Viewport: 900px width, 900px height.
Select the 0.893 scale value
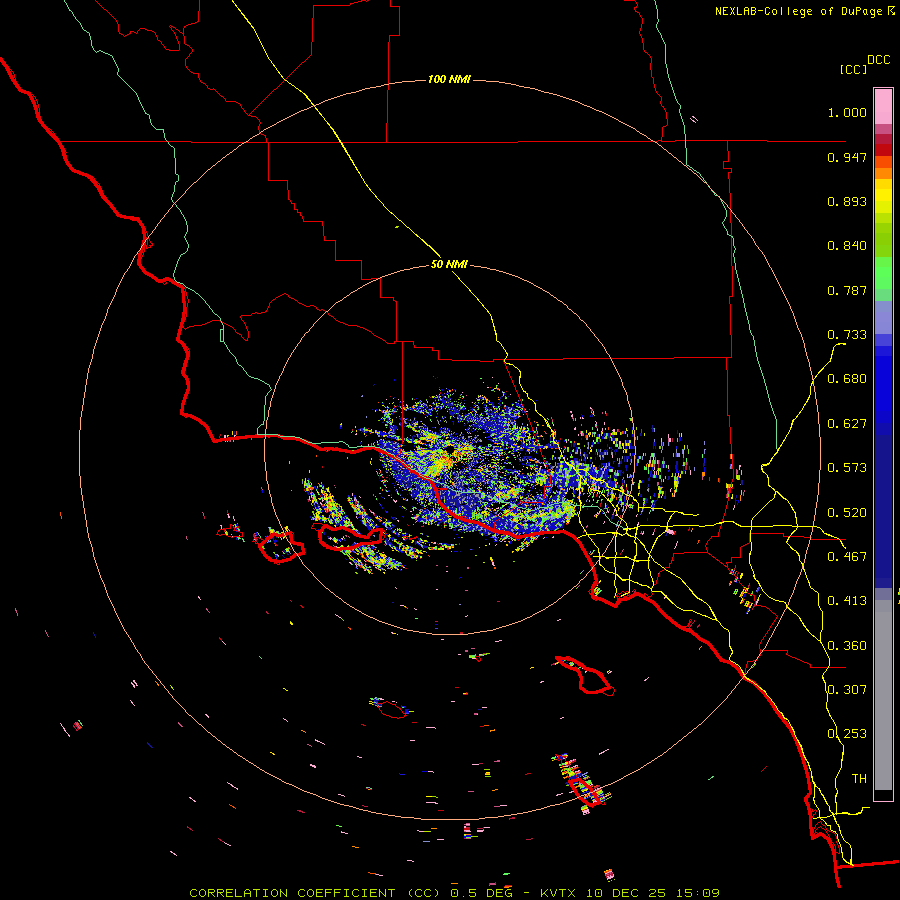(847, 201)
